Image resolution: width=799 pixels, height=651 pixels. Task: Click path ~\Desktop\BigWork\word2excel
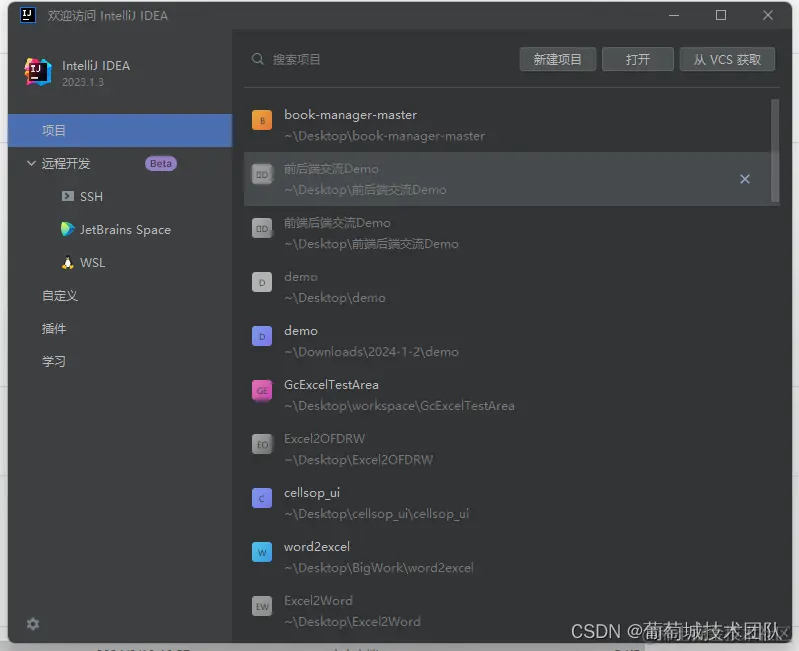click(x=379, y=568)
